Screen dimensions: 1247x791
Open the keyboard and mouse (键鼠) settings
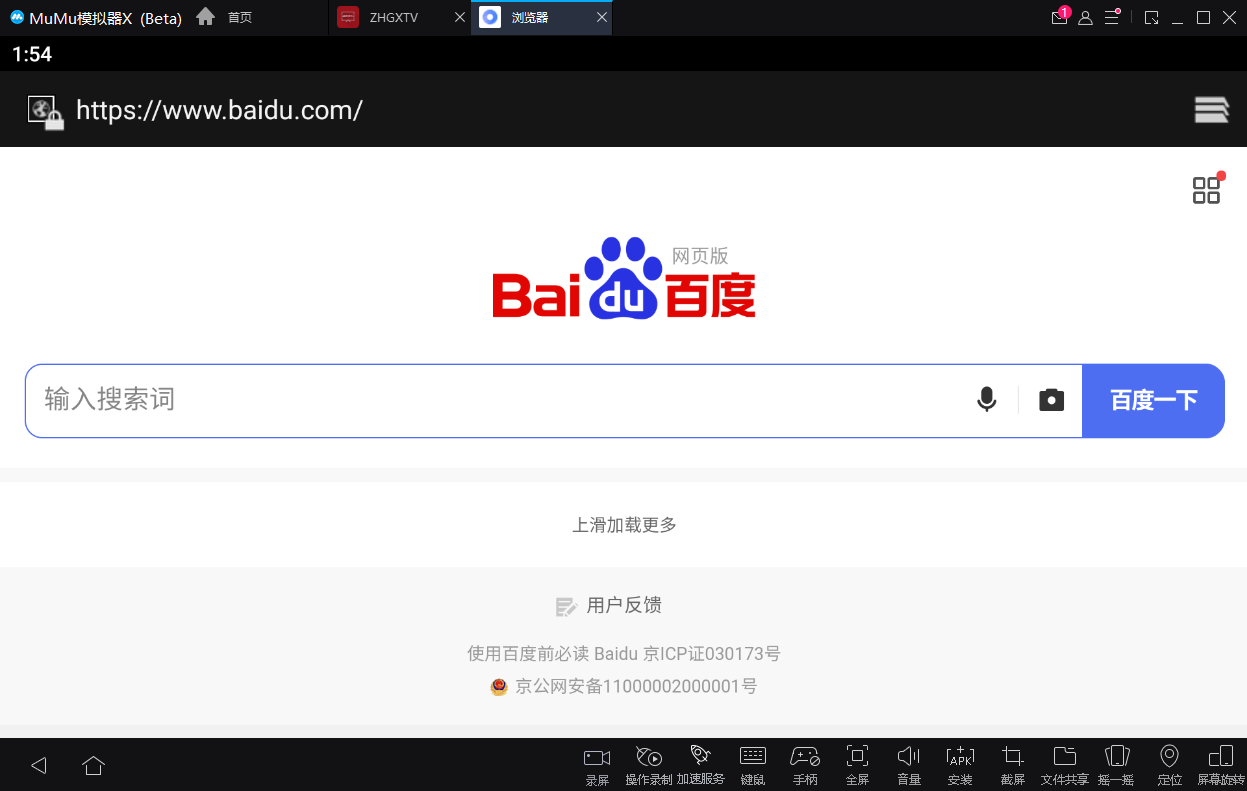(x=752, y=765)
